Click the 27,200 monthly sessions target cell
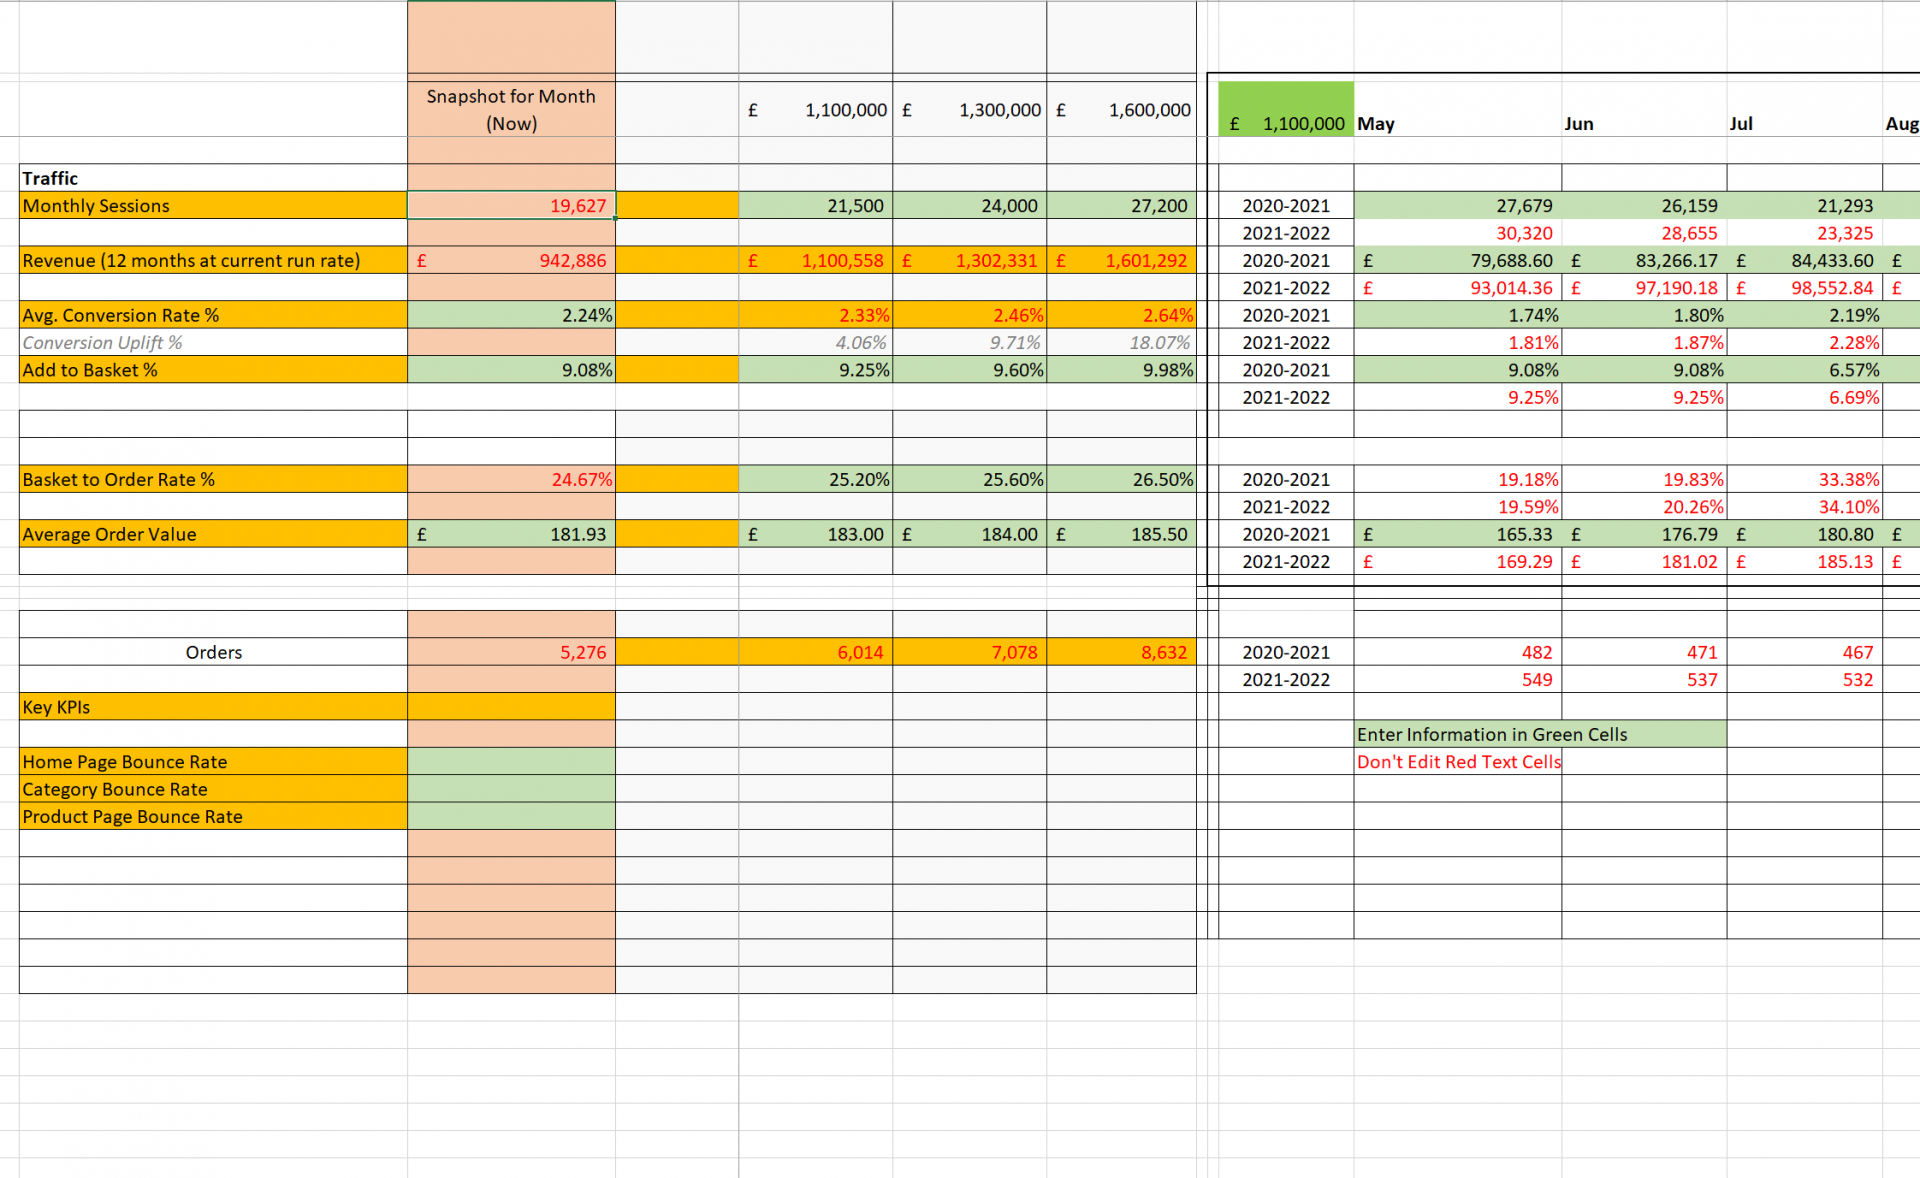Image resolution: width=1920 pixels, height=1178 pixels. pos(1121,205)
